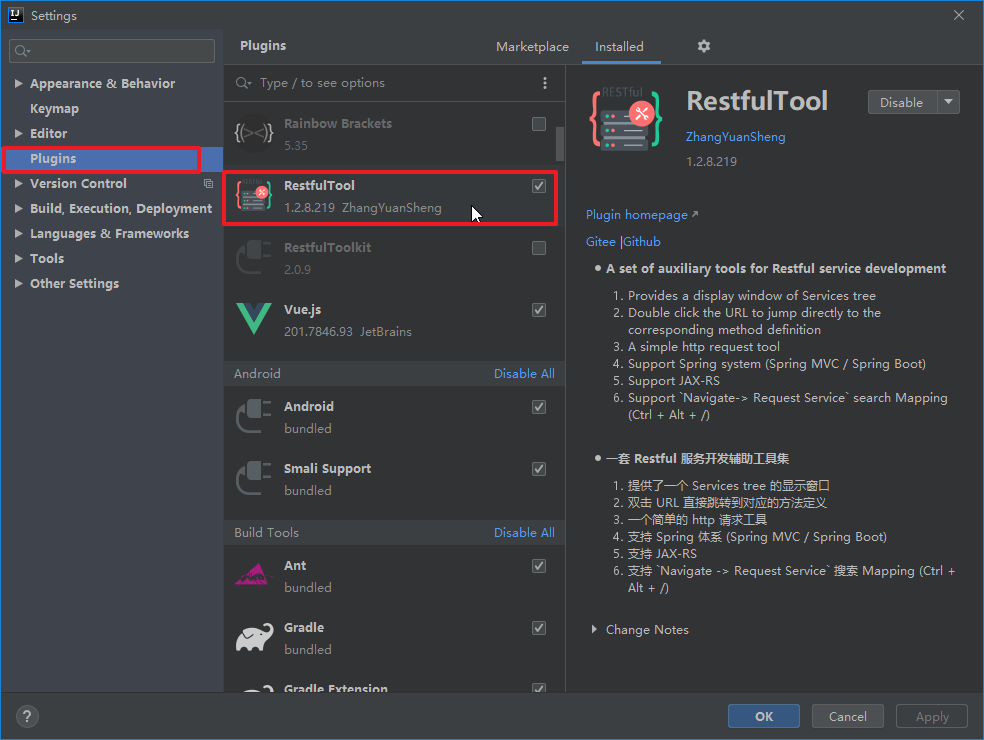Expand the Other Settings node

[x=18, y=284]
